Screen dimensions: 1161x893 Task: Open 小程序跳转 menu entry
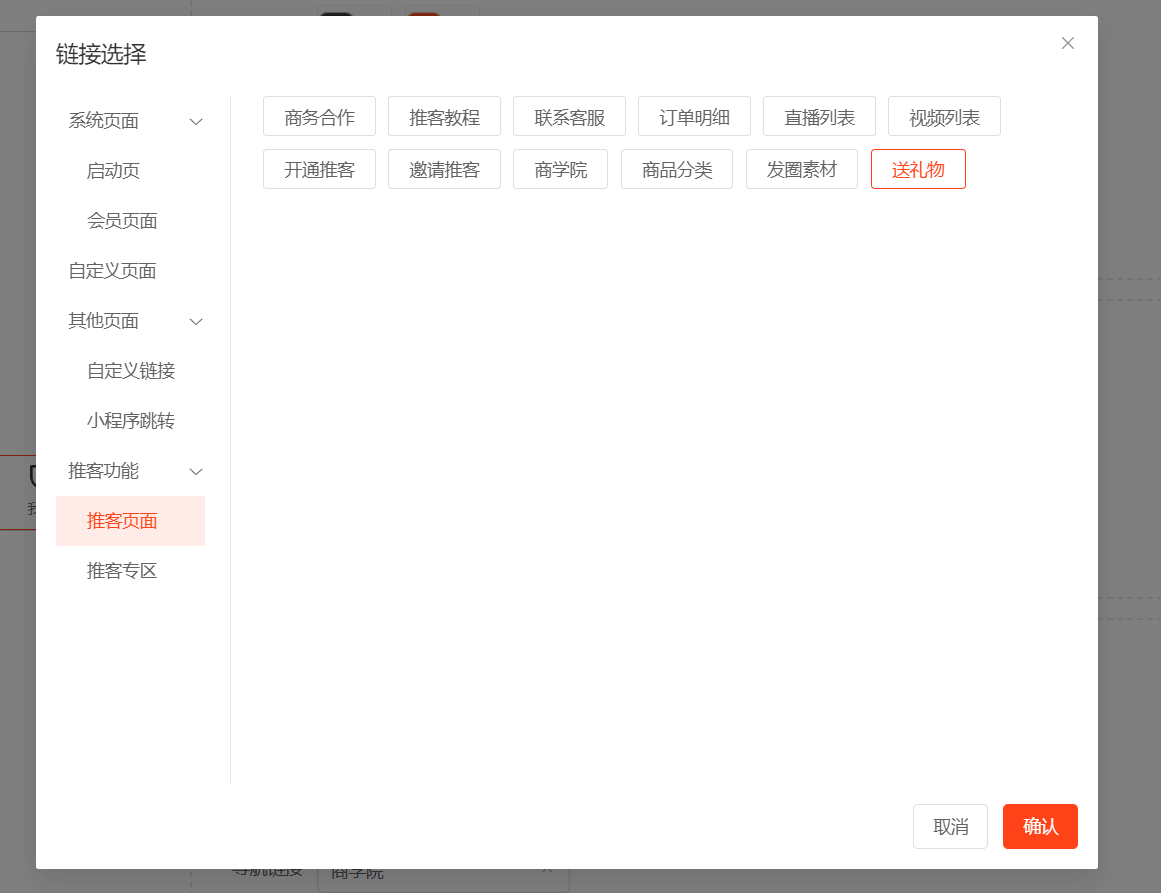point(131,421)
